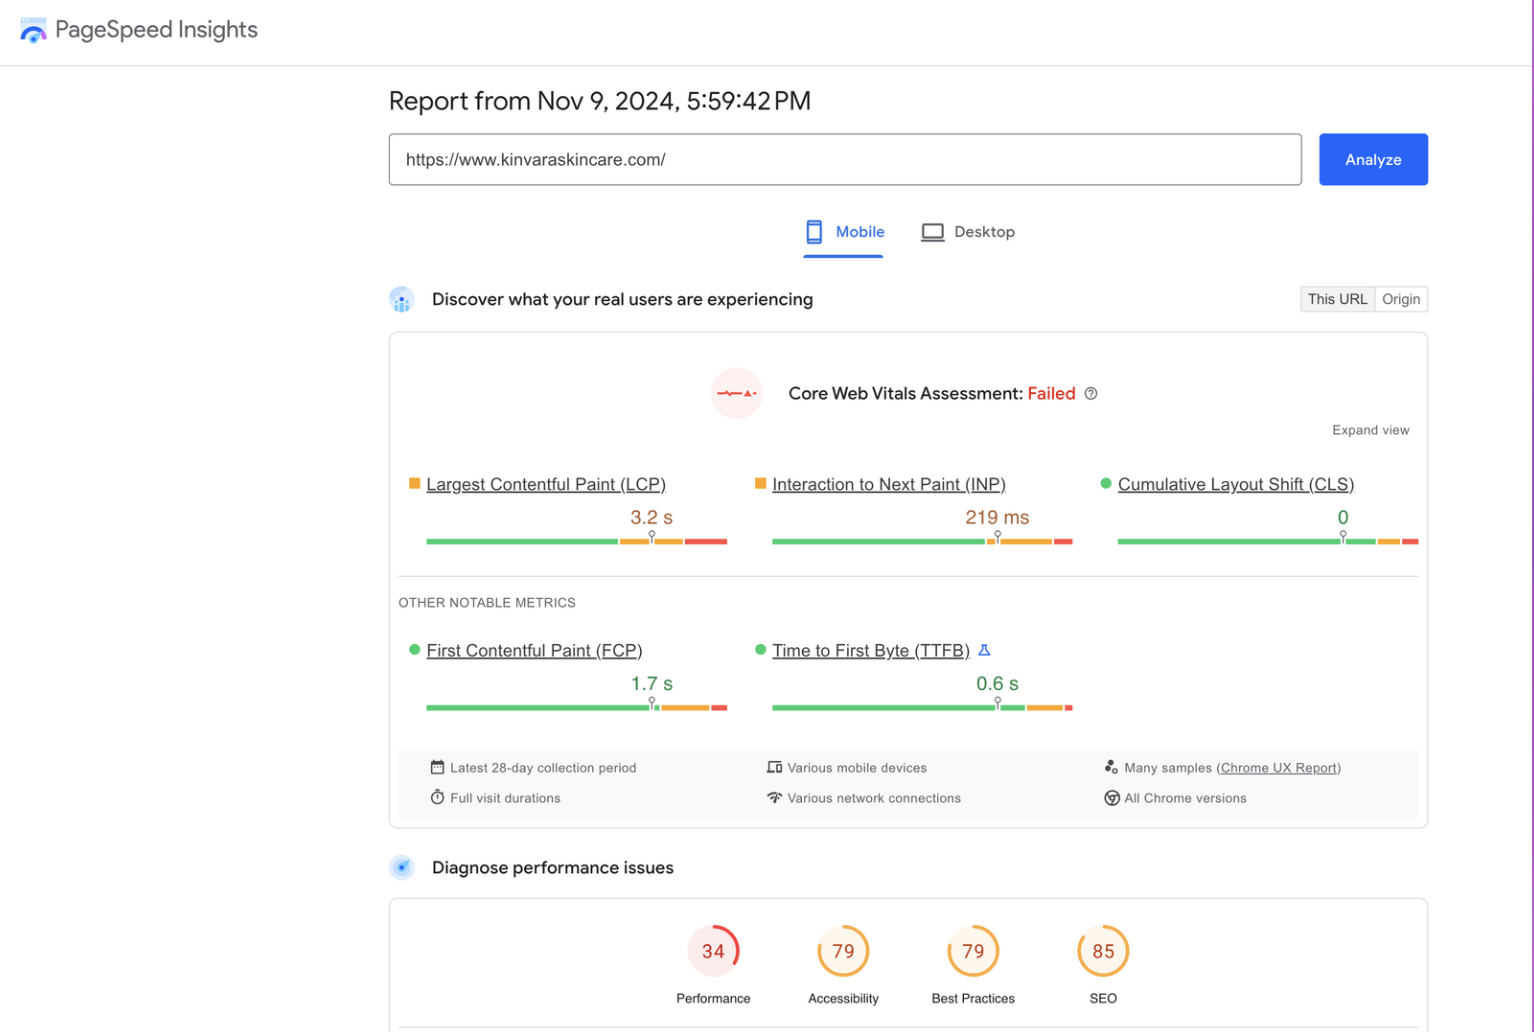Expand view of Core Web Vitals

coord(1370,430)
